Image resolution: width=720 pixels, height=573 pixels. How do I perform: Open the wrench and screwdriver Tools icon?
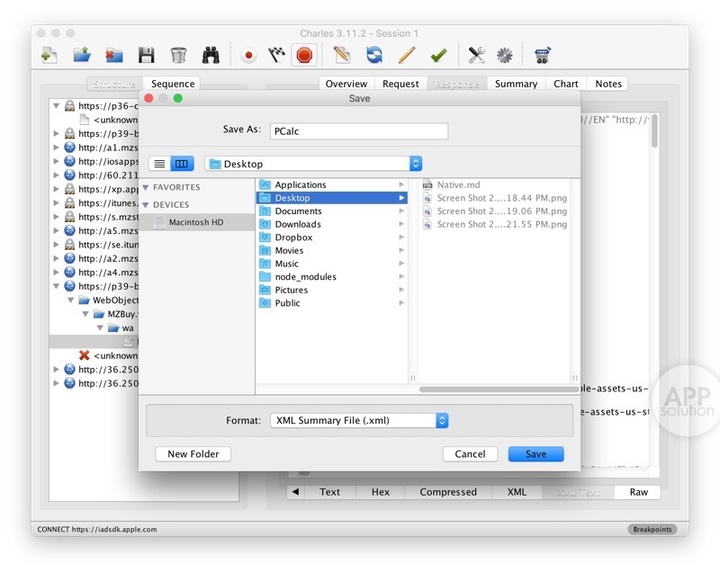click(477, 55)
